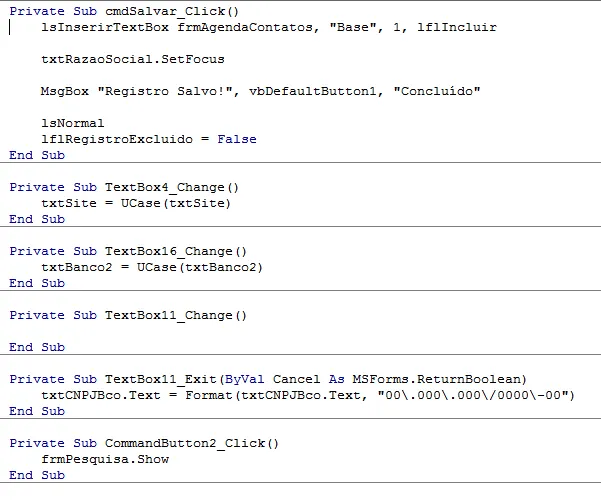Click the frmPesquisa.Show statement
The image size is (601, 500).
coord(105,459)
